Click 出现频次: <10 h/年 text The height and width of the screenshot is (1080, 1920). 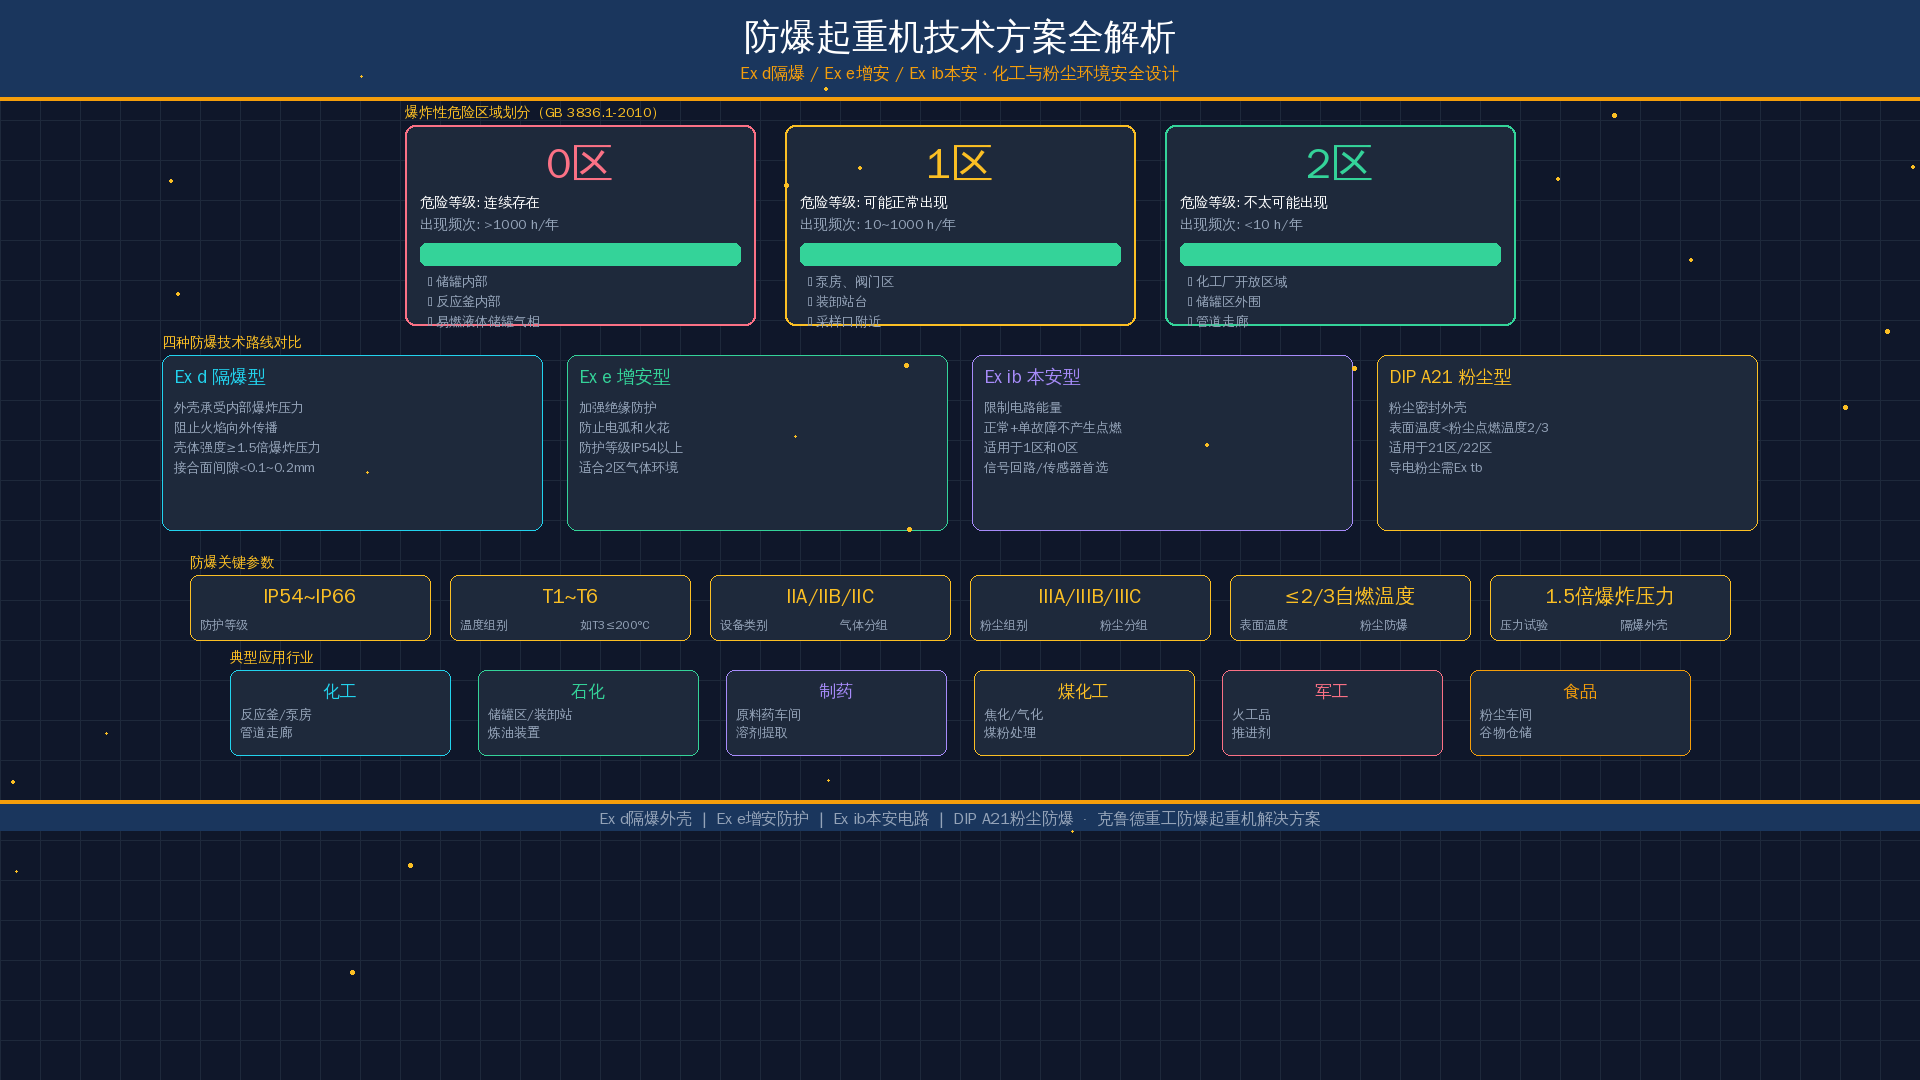pyautogui.click(x=1241, y=225)
